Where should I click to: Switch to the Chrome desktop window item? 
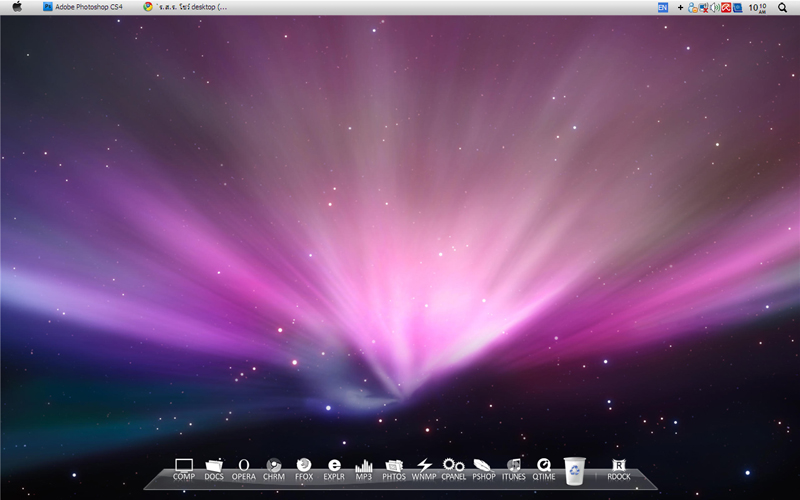point(185,7)
